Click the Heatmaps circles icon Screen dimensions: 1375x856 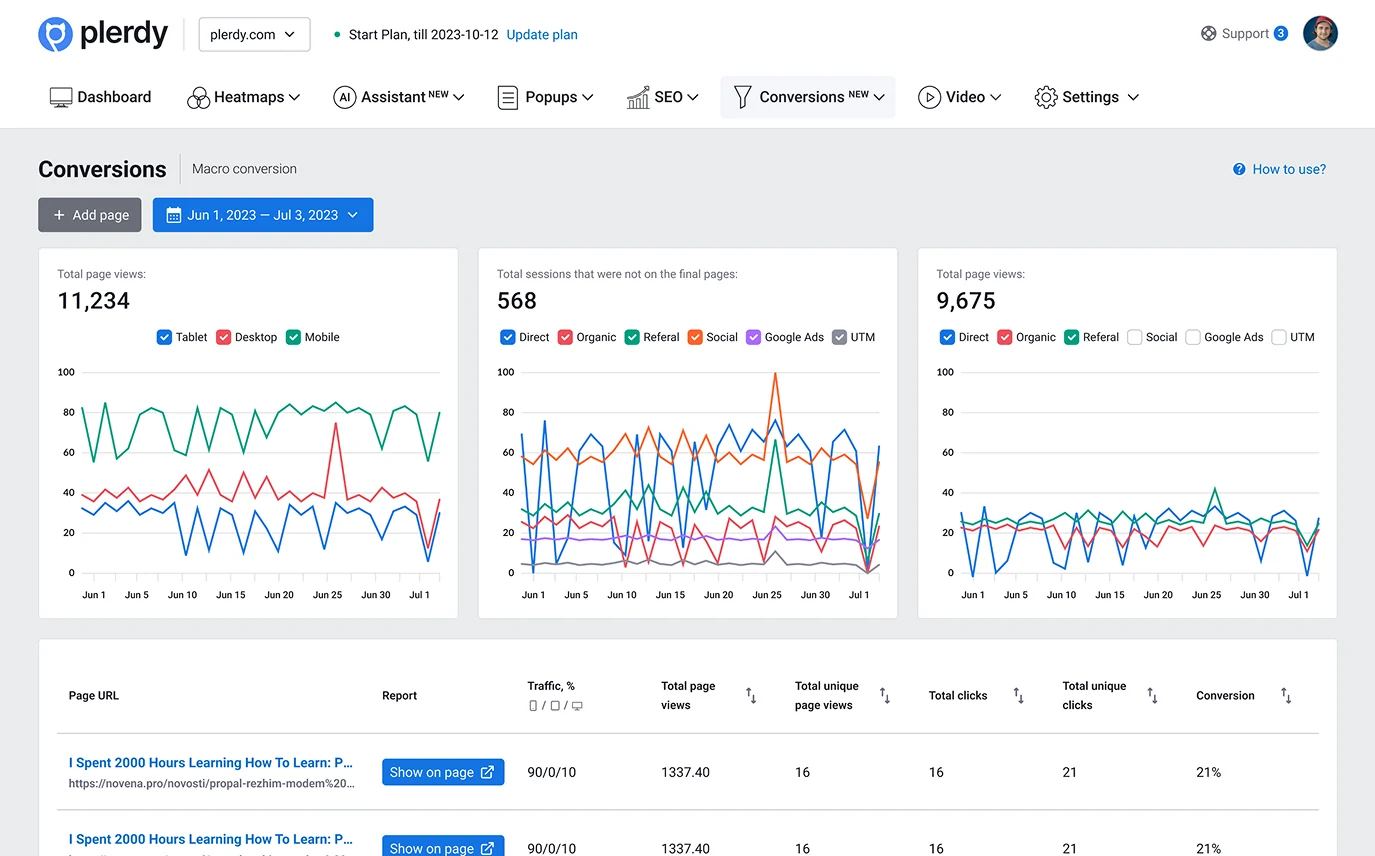click(x=198, y=97)
